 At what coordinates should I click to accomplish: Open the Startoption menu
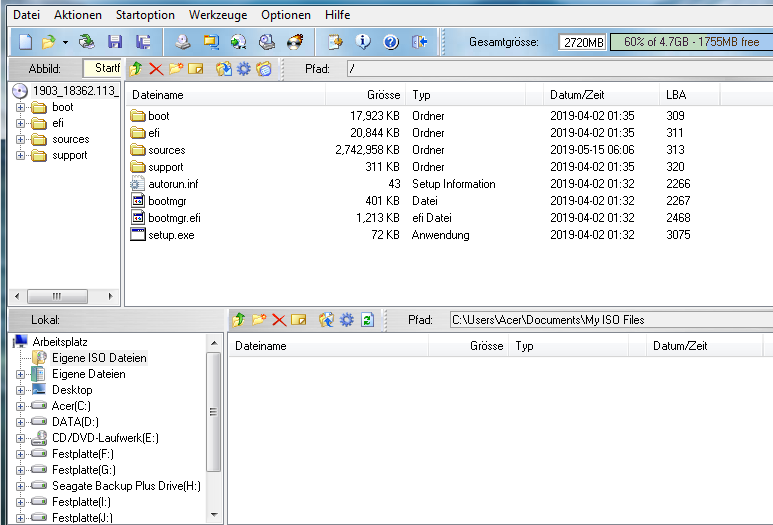click(x=145, y=15)
